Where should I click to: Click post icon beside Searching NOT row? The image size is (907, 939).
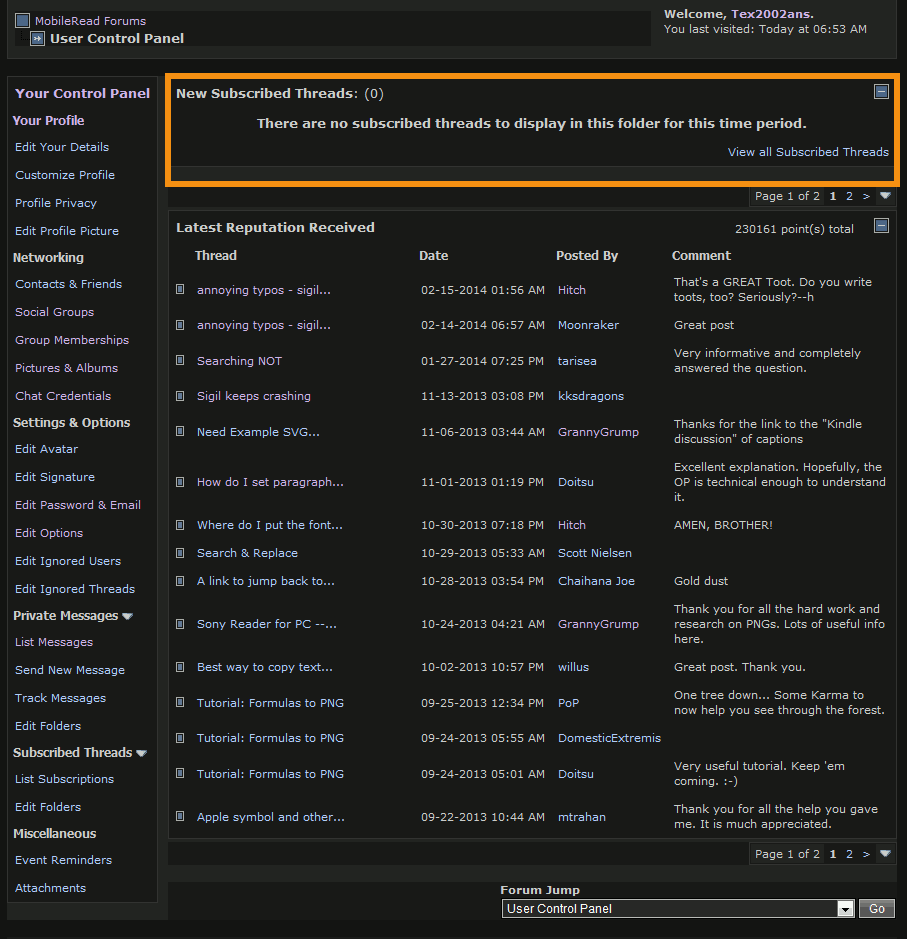pos(180,360)
